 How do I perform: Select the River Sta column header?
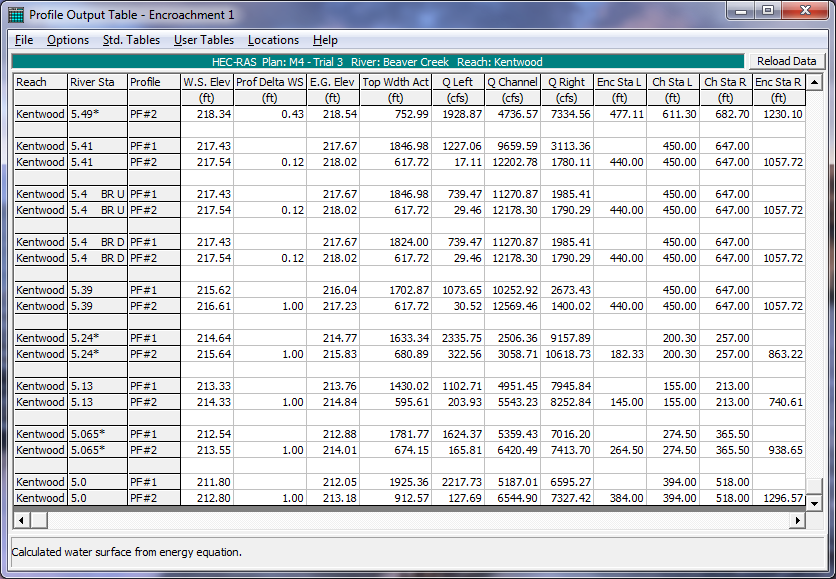click(97, 82)
